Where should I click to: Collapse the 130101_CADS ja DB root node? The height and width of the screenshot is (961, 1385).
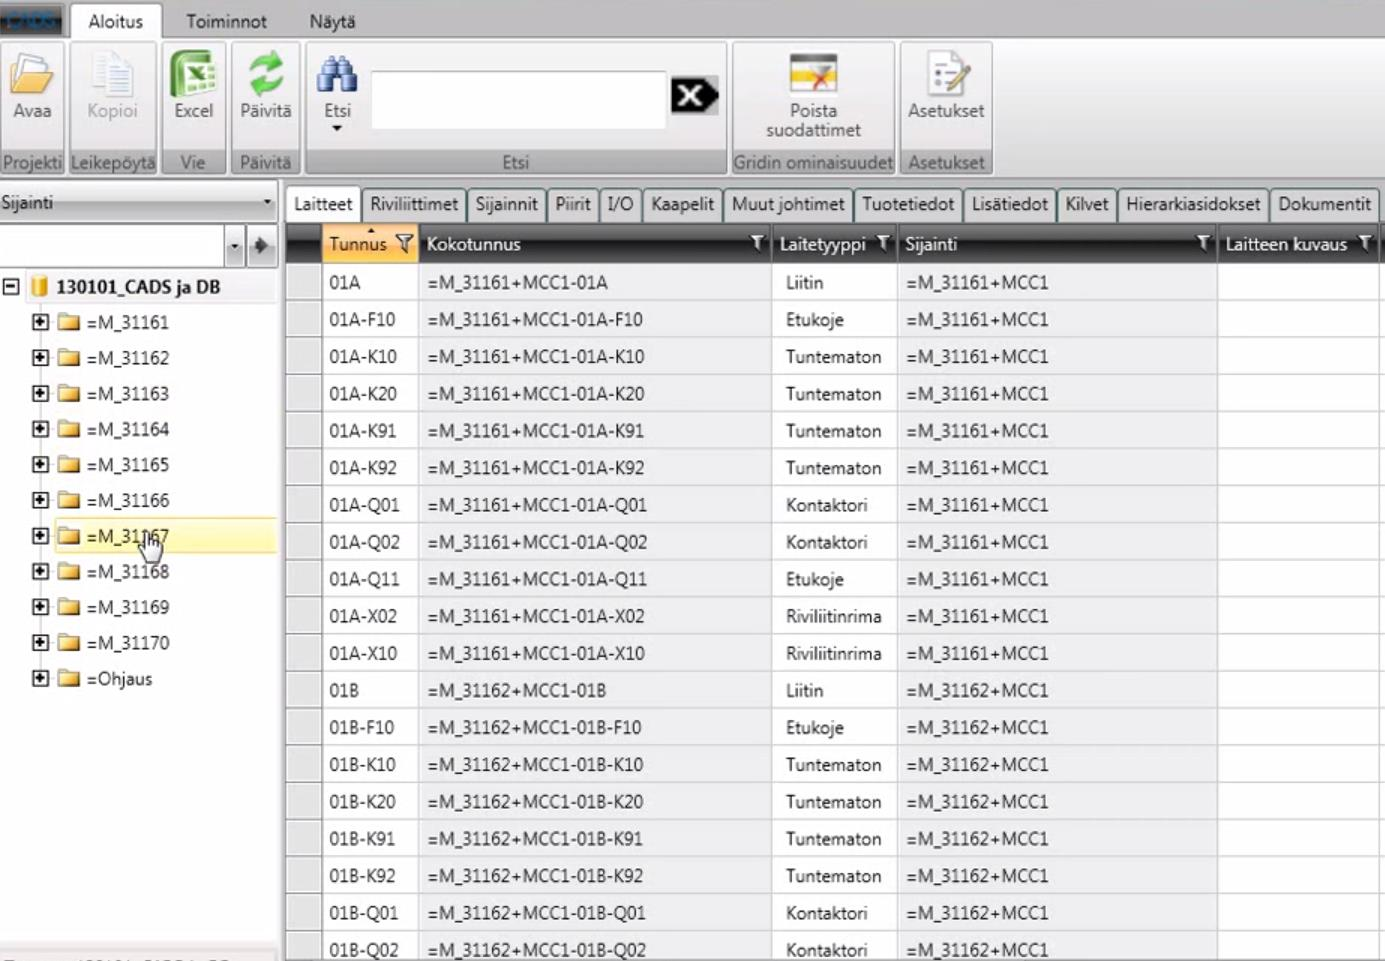(11, 287)
